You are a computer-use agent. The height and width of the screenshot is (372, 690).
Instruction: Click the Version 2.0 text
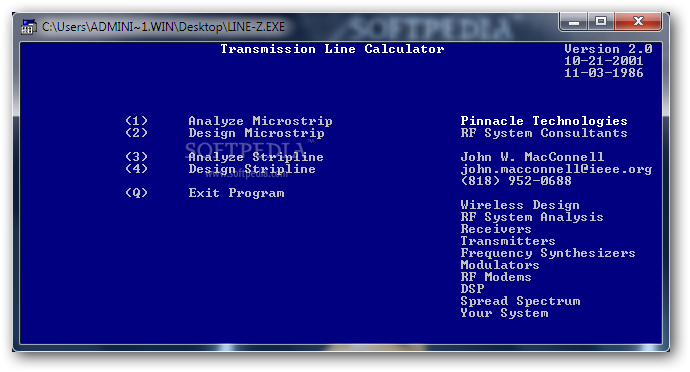(x=608, y=49)
